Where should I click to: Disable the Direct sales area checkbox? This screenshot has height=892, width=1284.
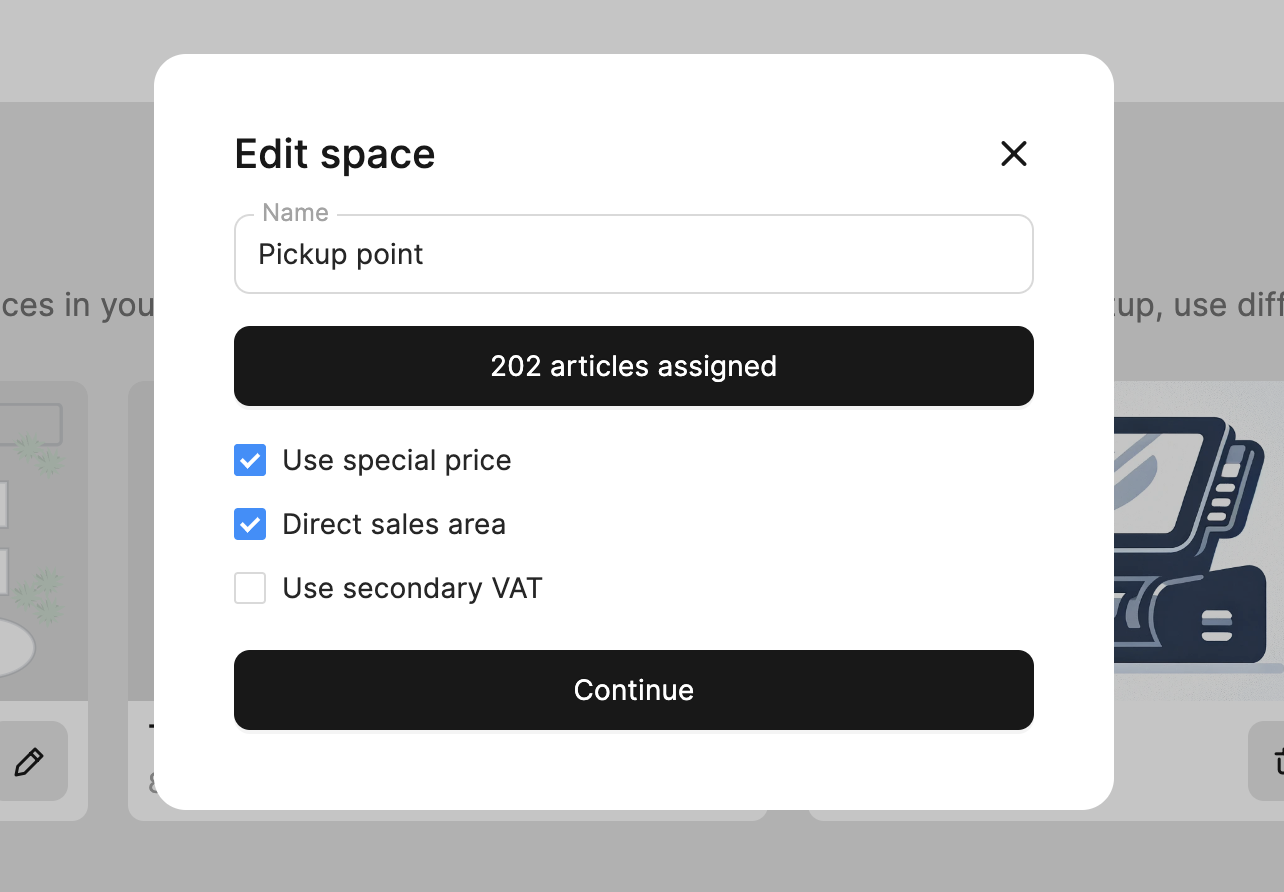pos(250,524)
